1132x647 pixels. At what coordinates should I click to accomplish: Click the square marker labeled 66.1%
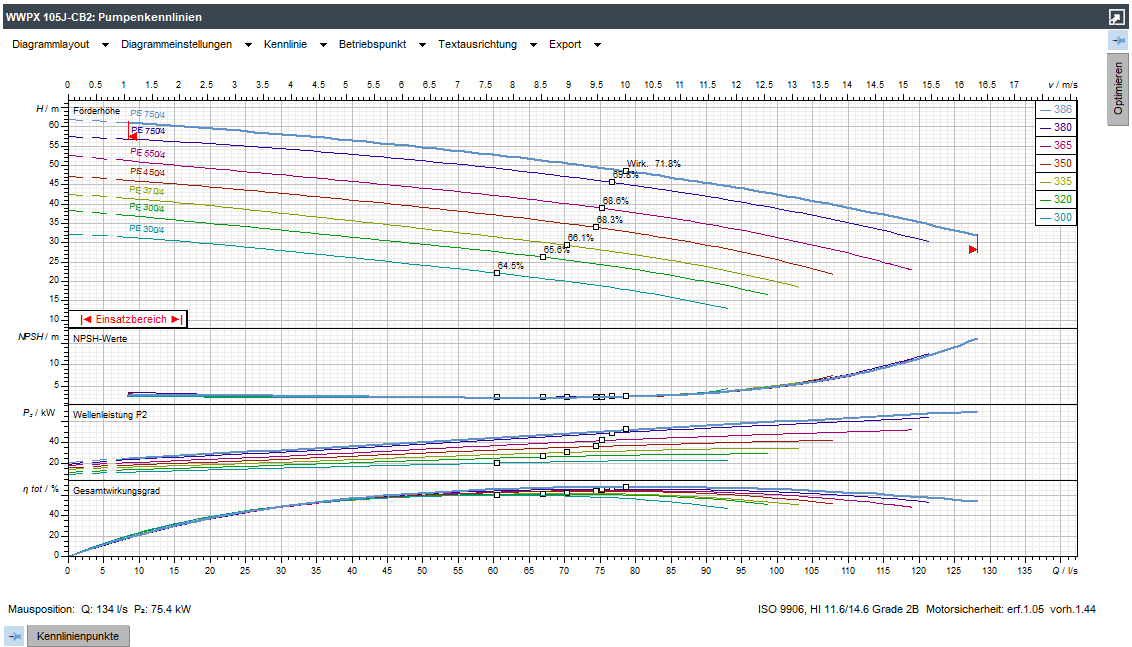567,245
